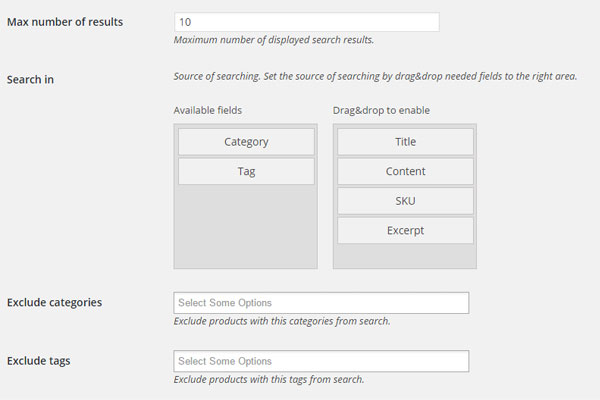This screenshot has width=600, height=400.
Task: Click the "Search in" setting label
Action: tap(30, 80)
